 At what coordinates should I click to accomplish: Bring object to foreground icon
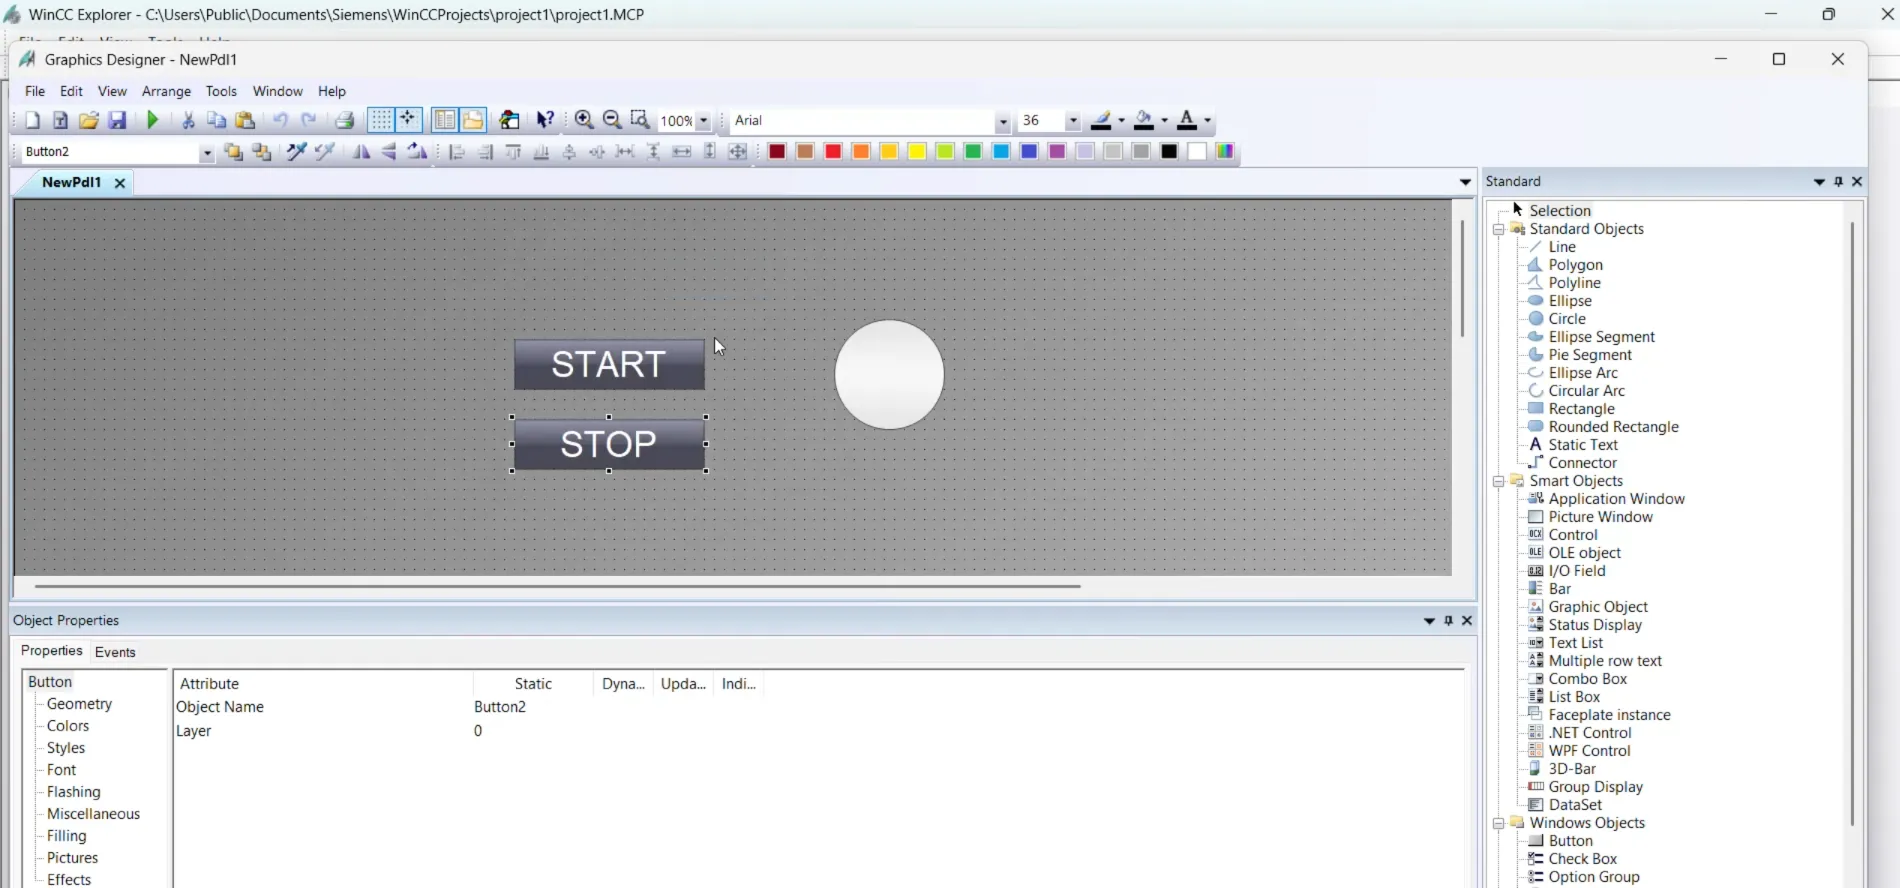click(x=233, y=152)
